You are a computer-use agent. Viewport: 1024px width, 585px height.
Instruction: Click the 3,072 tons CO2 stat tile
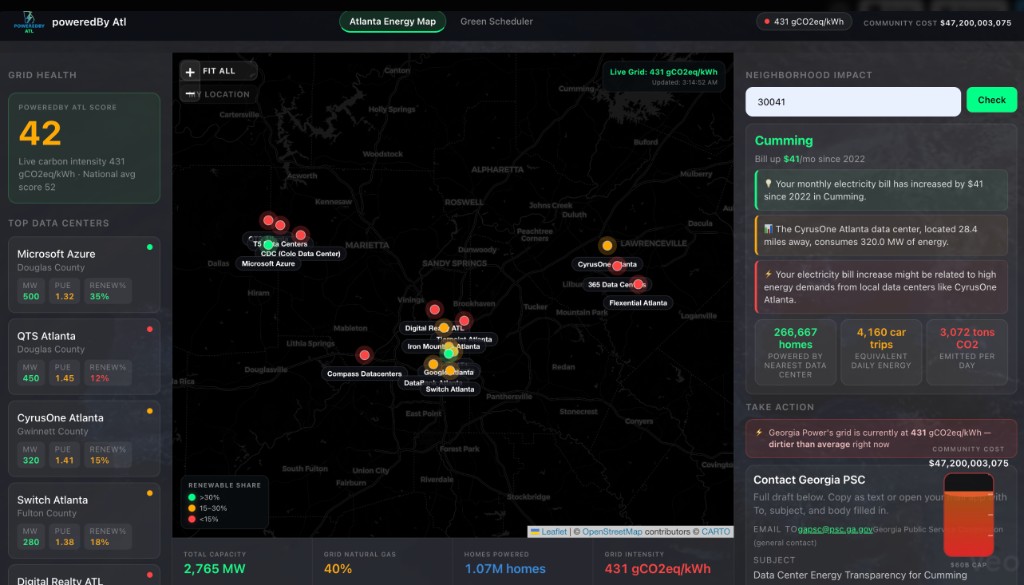[967, 352]
